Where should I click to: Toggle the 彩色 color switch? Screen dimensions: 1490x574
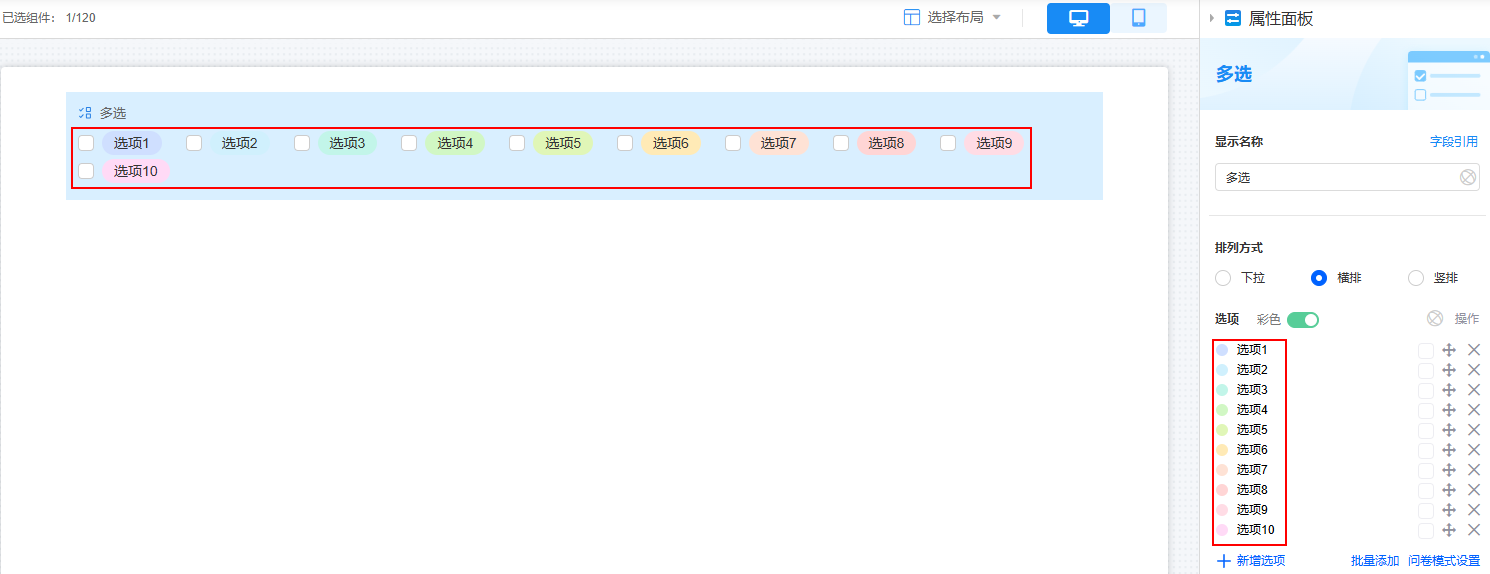1303,319
